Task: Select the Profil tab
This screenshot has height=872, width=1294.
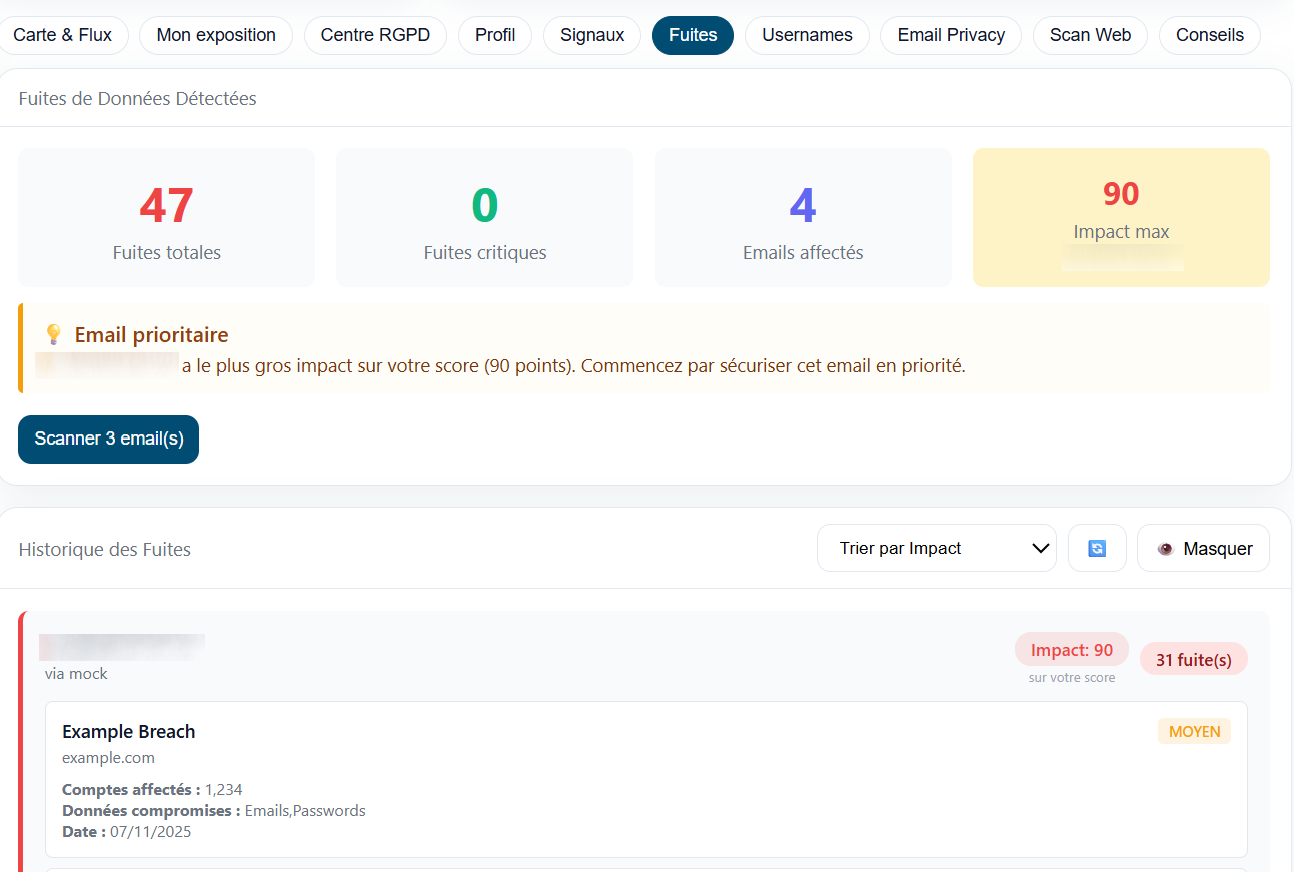Action: (x=495, y=35)
